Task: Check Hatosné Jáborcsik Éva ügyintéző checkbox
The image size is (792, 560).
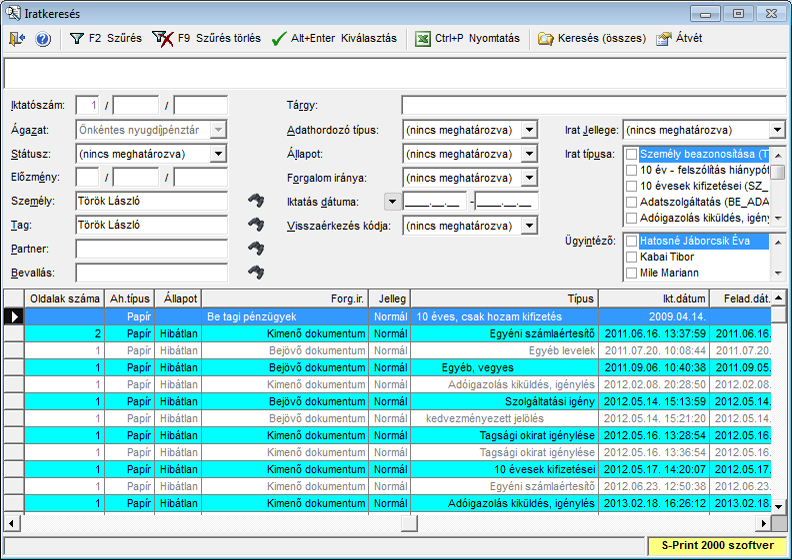Action: (x=631, y=241)
